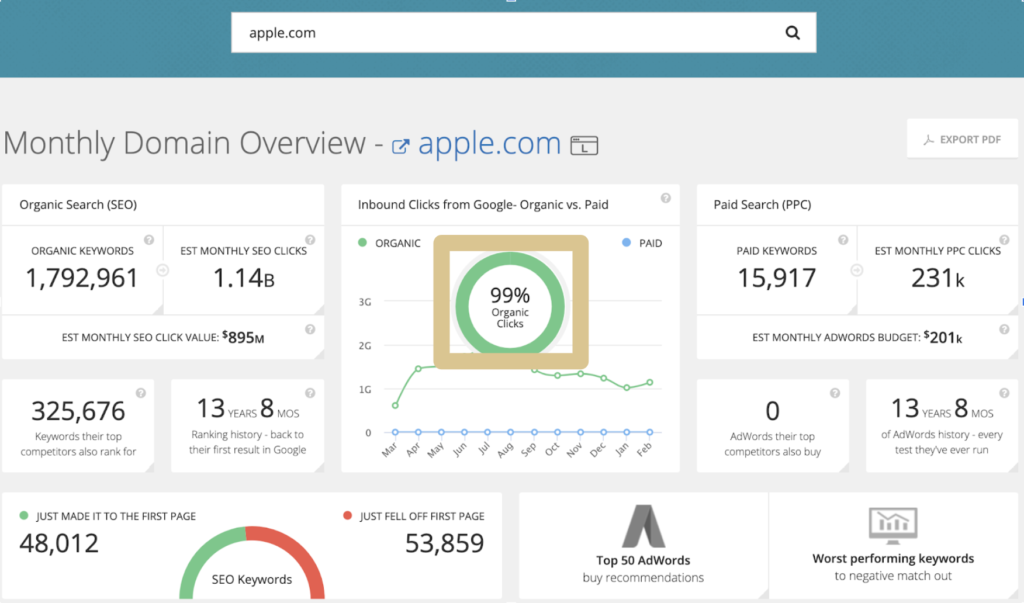Click the green dot beside Just Made It To The First Page
Image resolution: width=1024 pixels, height=603 pixels.
point(24,516)
